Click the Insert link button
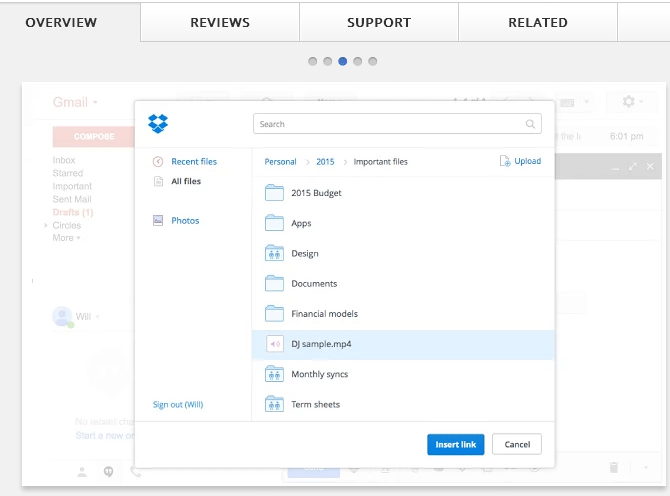The image size is (670, 496). pos(455,444)
